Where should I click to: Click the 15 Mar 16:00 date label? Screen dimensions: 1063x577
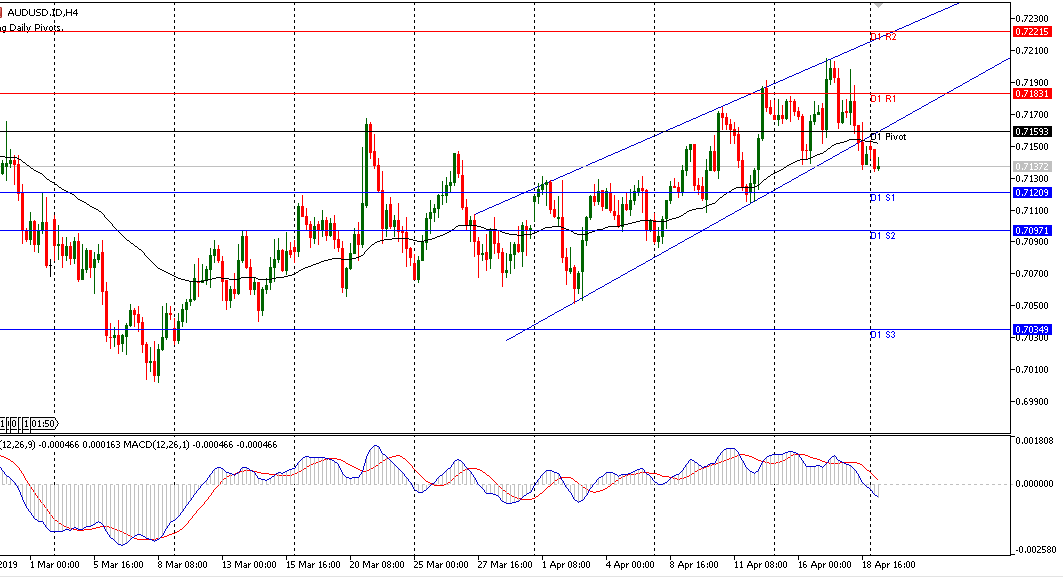click(x=313, y=564)
